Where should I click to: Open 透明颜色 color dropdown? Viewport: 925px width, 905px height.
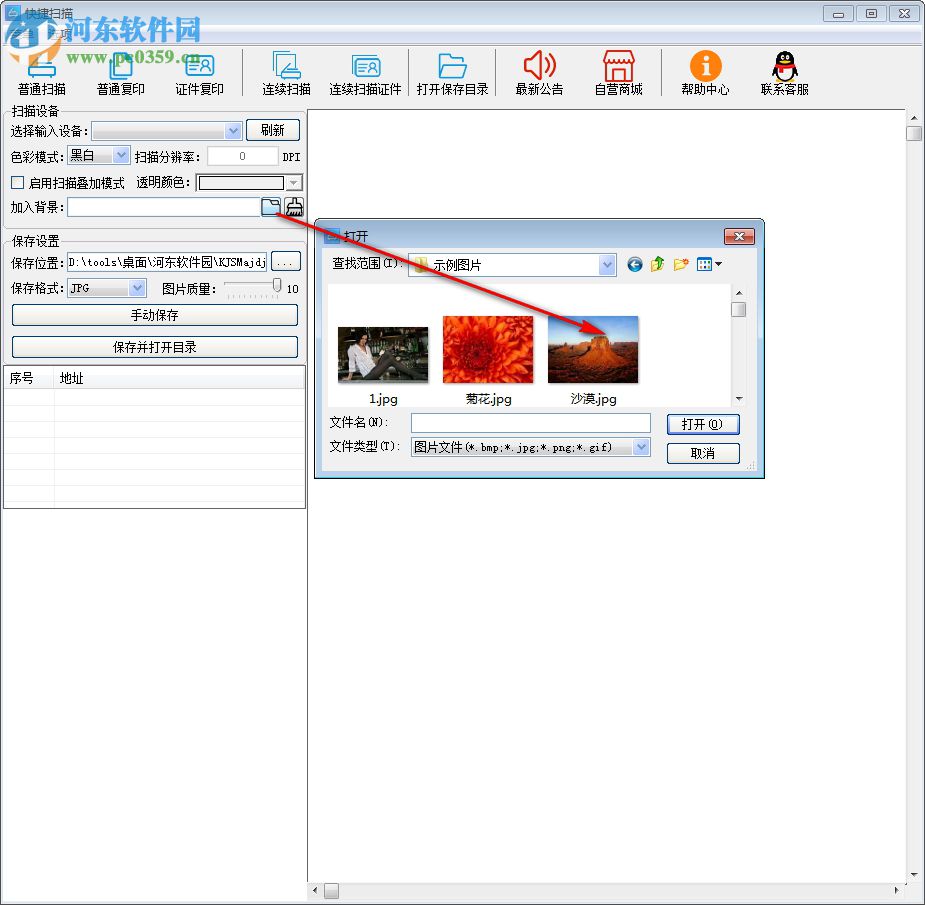(x=293, y=182)
